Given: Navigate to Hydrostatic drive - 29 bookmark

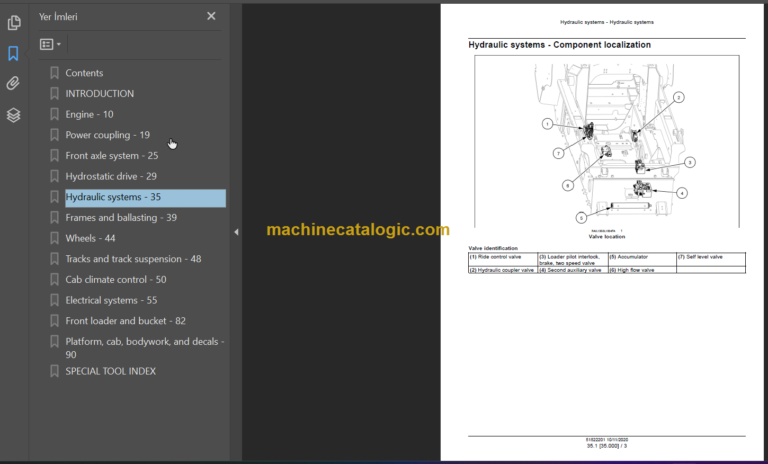Looking at the screenshot, I should 111,176.
